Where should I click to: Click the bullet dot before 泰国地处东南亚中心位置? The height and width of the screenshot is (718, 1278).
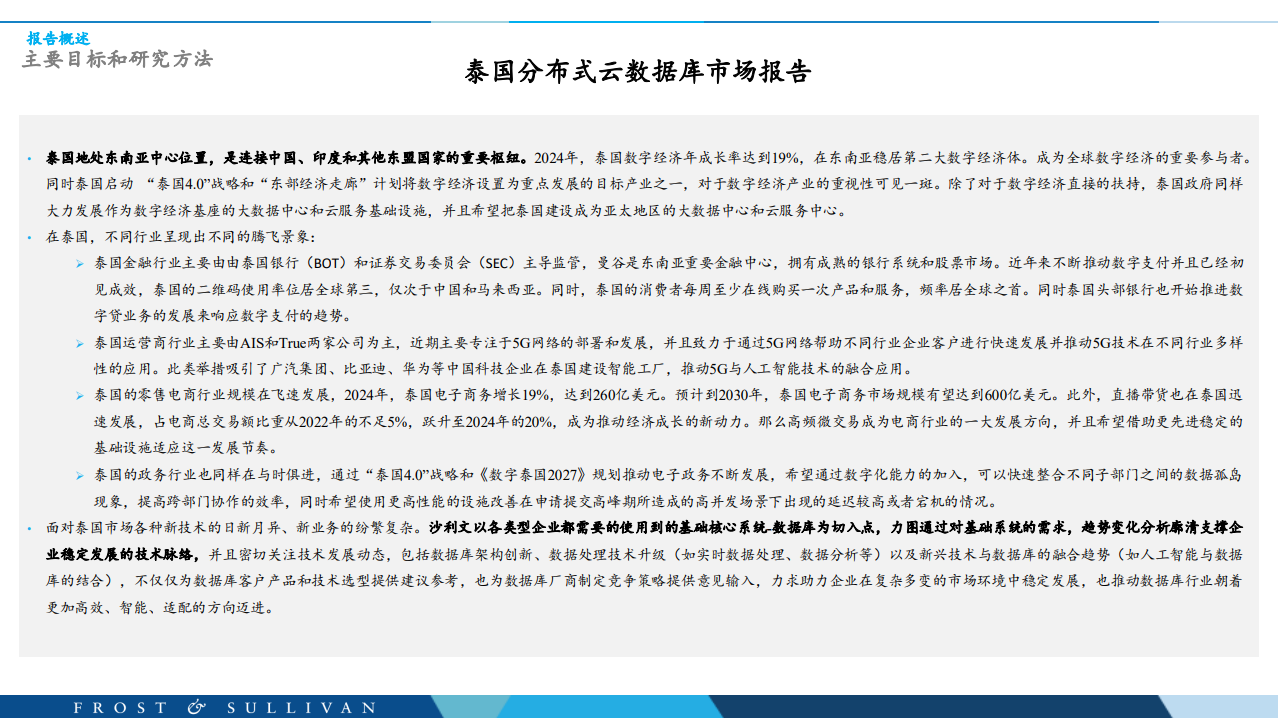(x=30, y=157)
